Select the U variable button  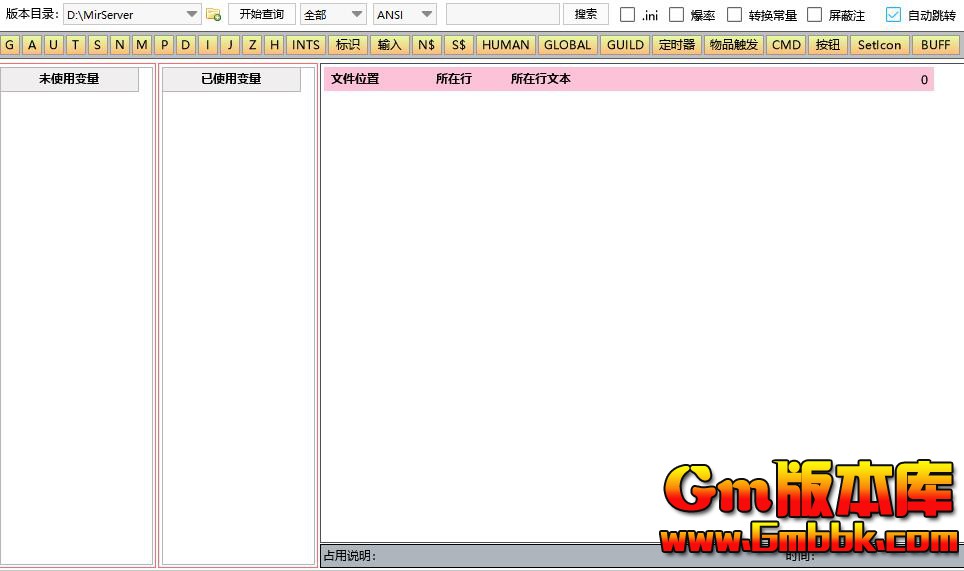click(53, 45)
